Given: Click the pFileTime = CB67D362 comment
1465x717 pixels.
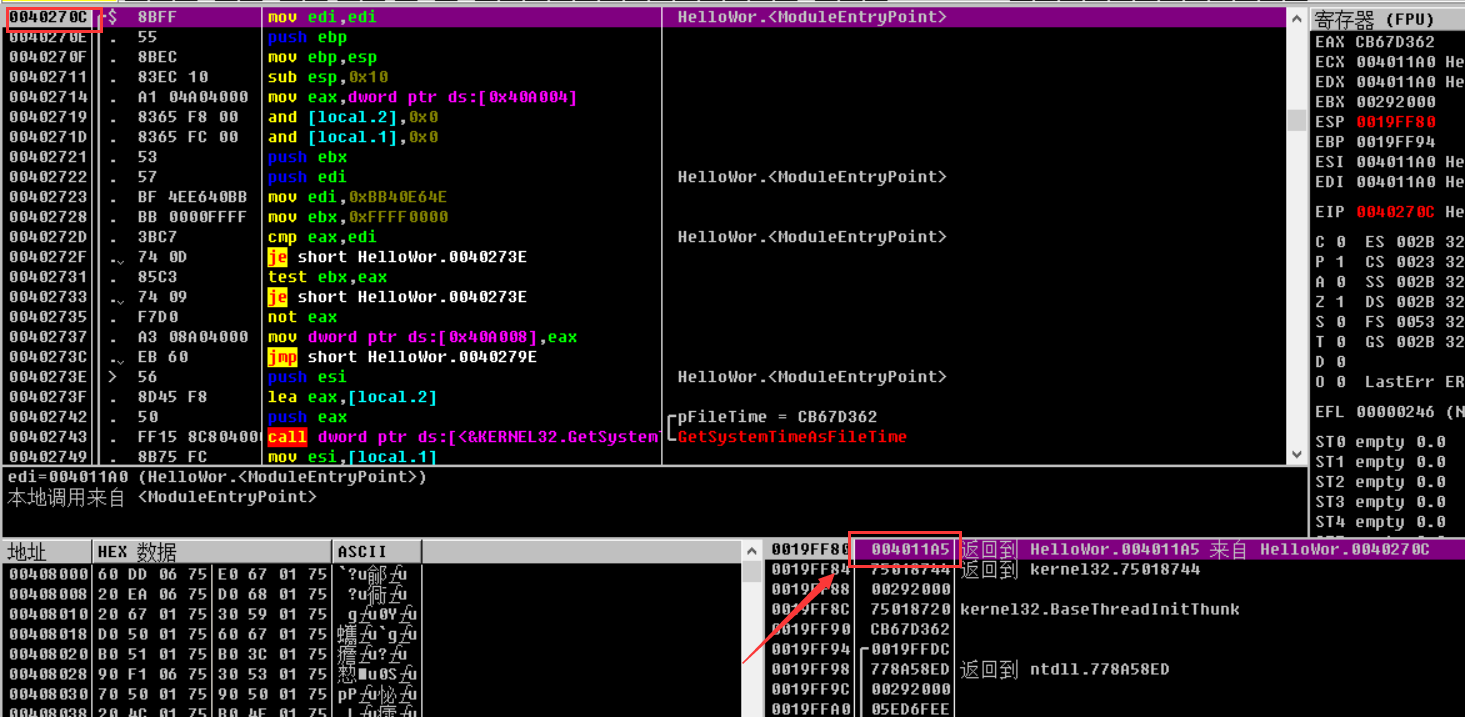Looking at the screenshot, I should [777, 417].
